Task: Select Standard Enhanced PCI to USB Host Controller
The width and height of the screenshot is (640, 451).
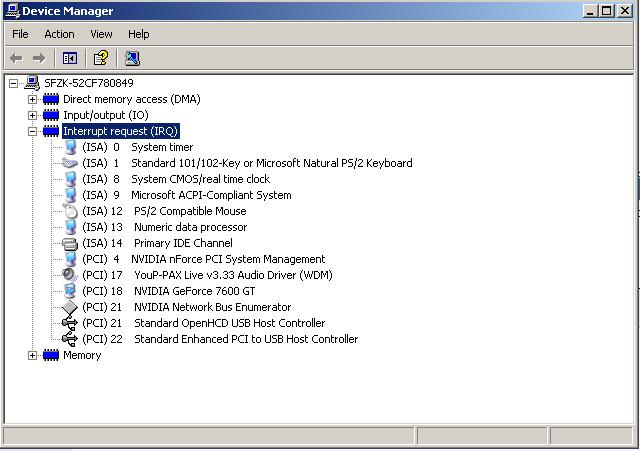Action: point(245,339)
